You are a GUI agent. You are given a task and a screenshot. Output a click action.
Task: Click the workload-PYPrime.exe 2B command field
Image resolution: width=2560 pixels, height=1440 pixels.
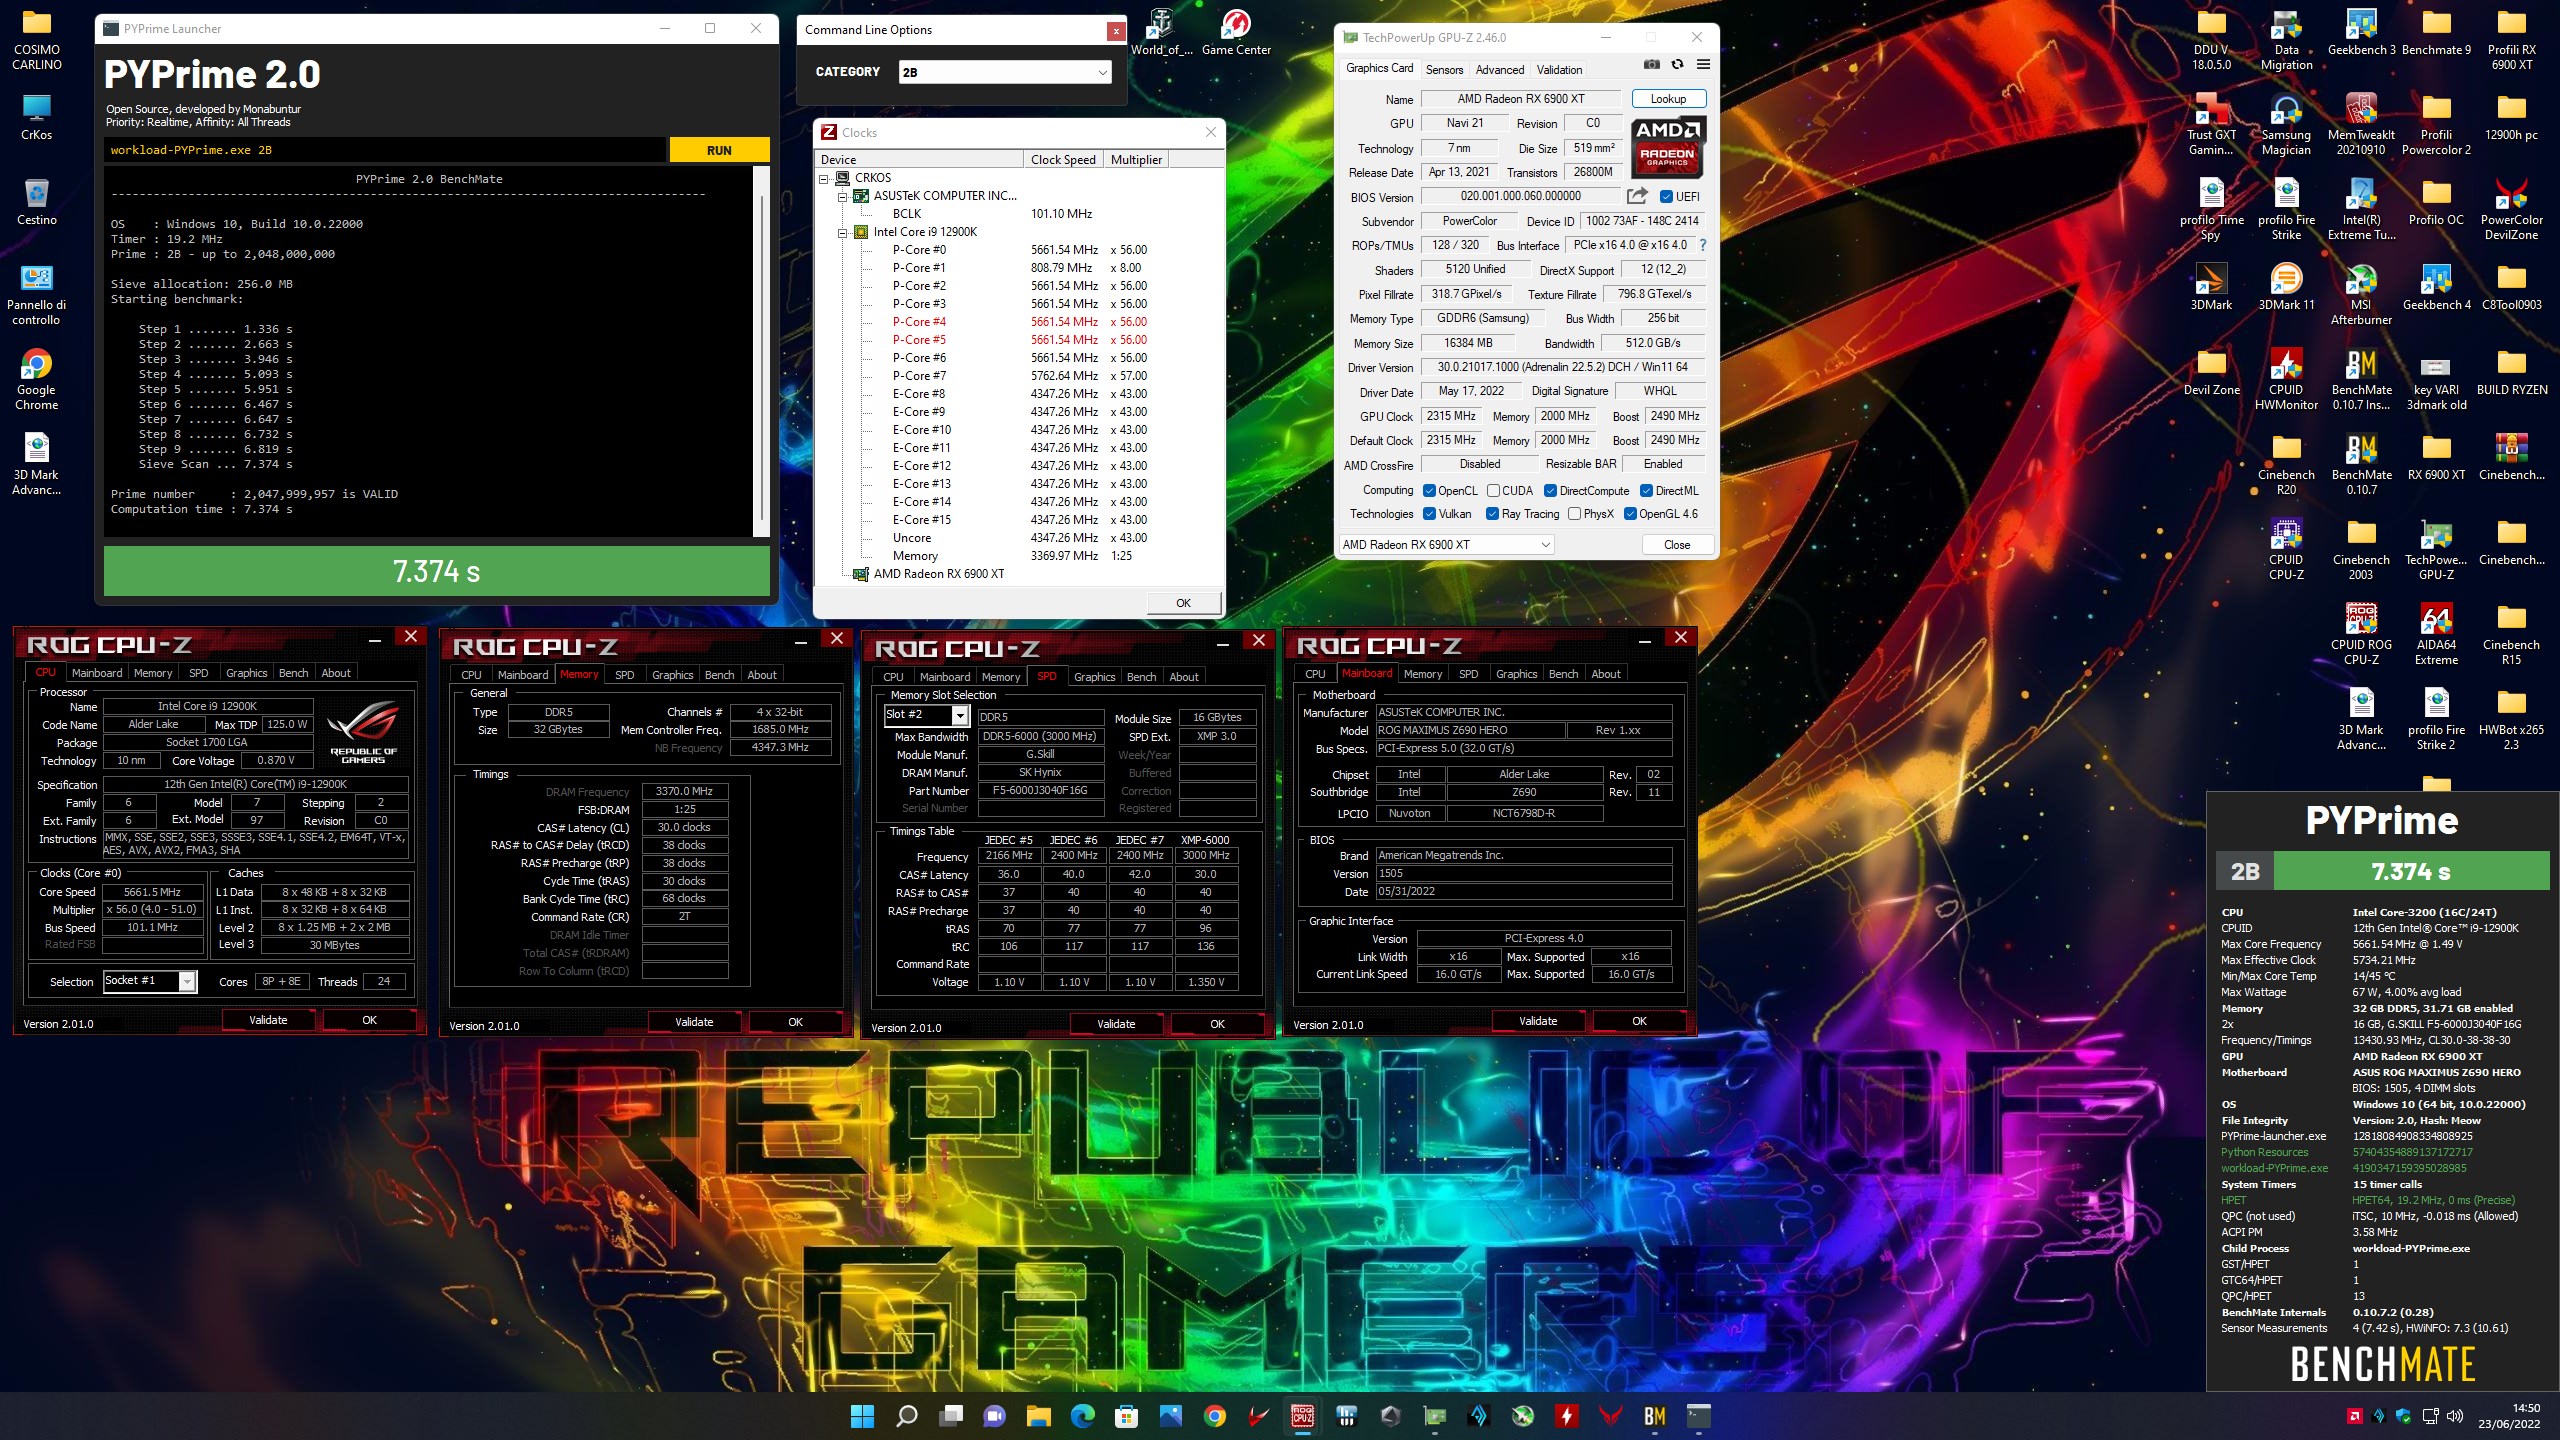point(385,150)
